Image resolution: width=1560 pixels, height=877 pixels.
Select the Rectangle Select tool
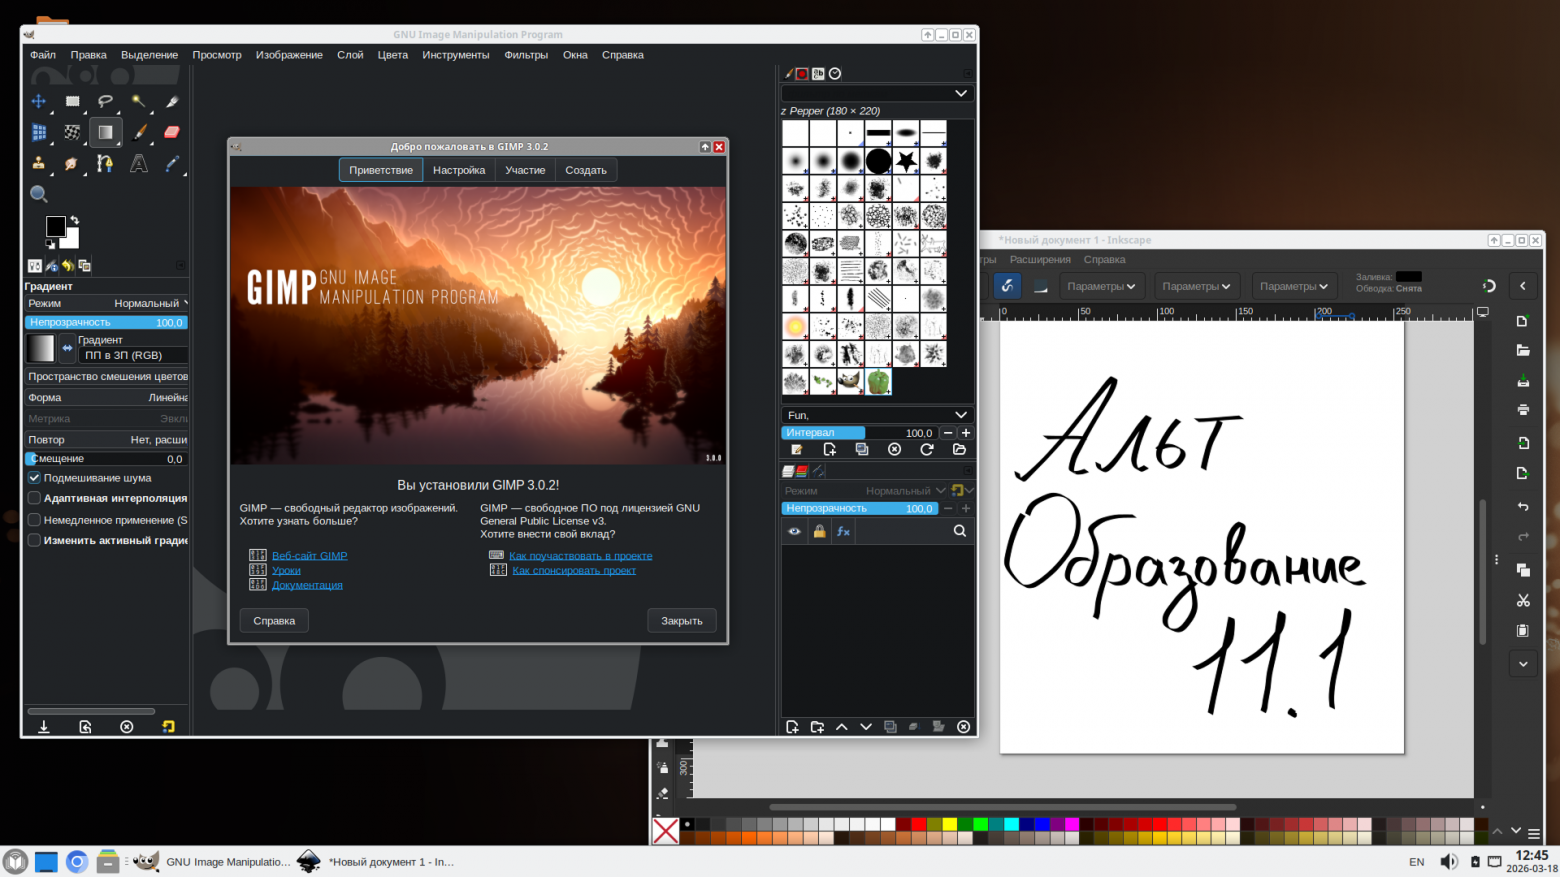tap(72, 101)
